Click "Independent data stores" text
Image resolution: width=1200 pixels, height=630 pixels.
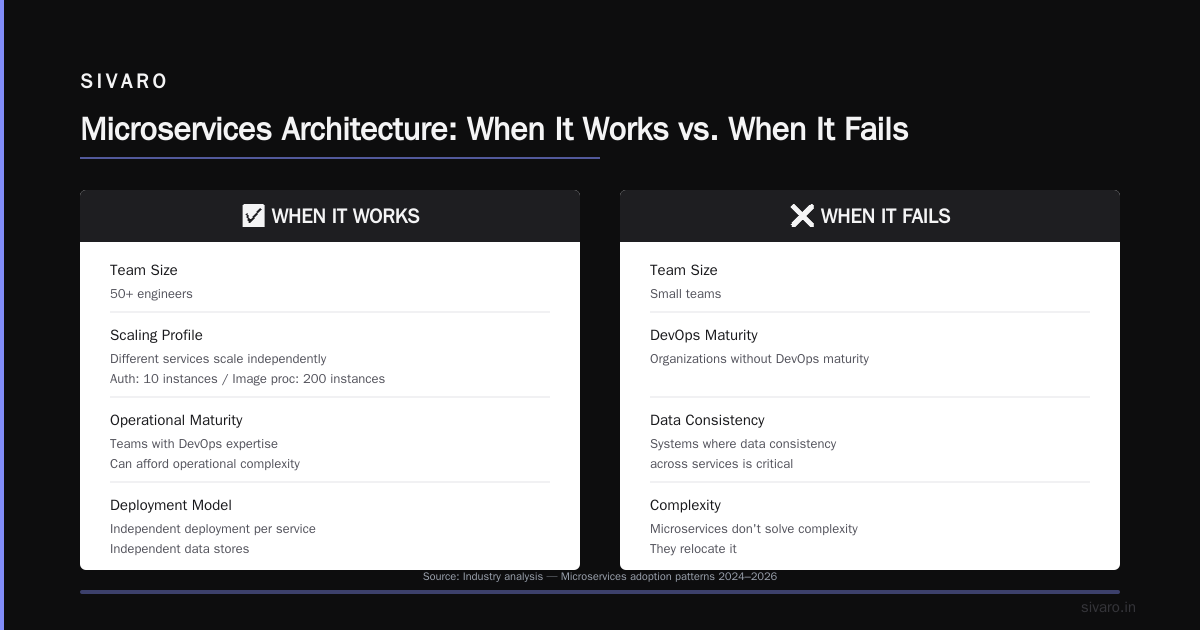(x=180, y=549)
